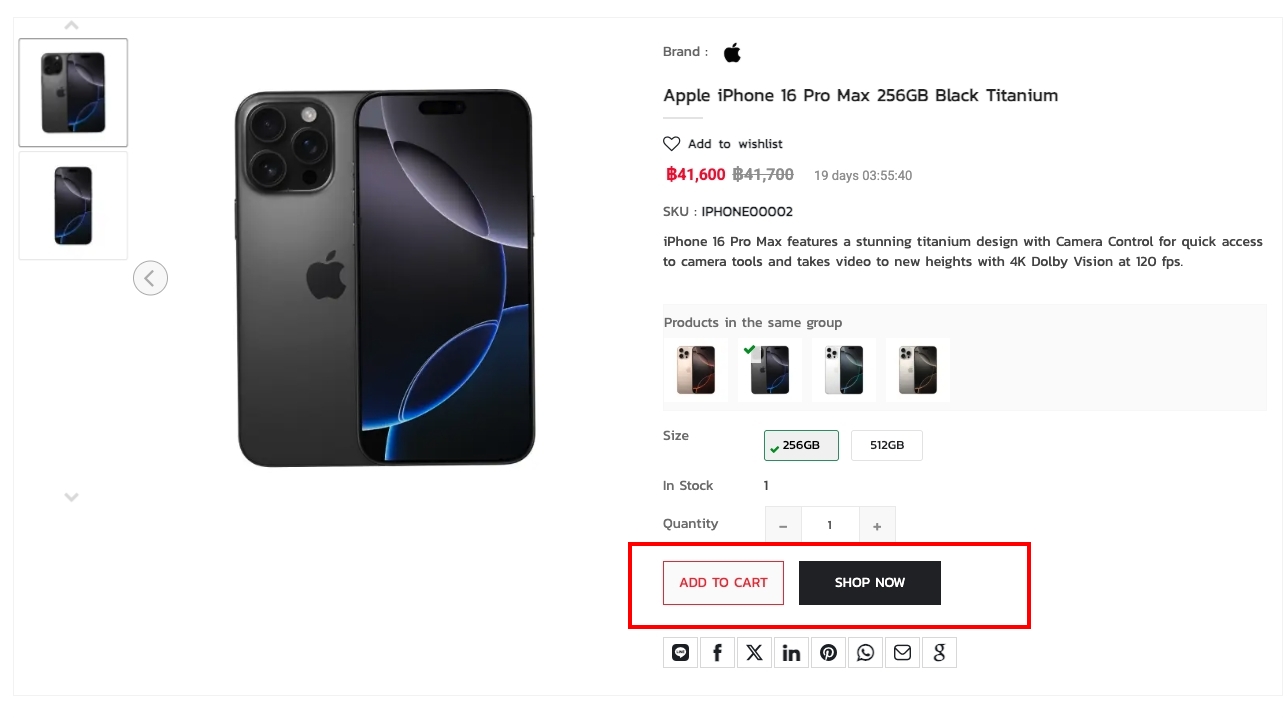
Task: Share product on Facebook
Action: (718, 653)
